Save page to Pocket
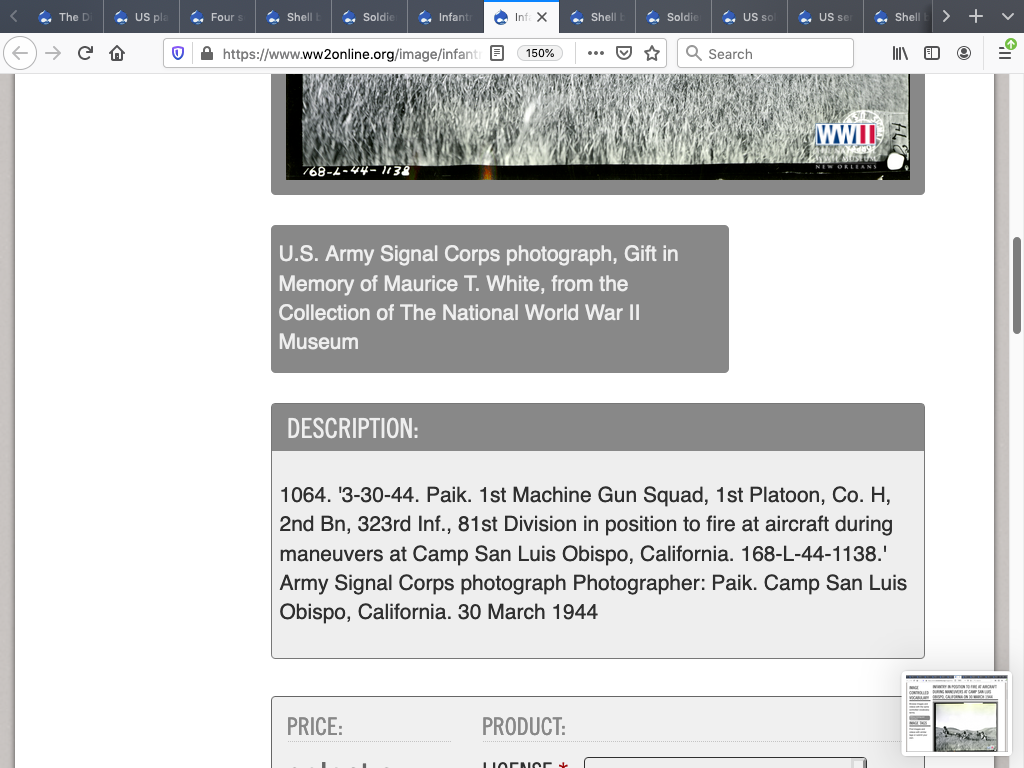Screen dimensions: 1024x768 point(624,54)
